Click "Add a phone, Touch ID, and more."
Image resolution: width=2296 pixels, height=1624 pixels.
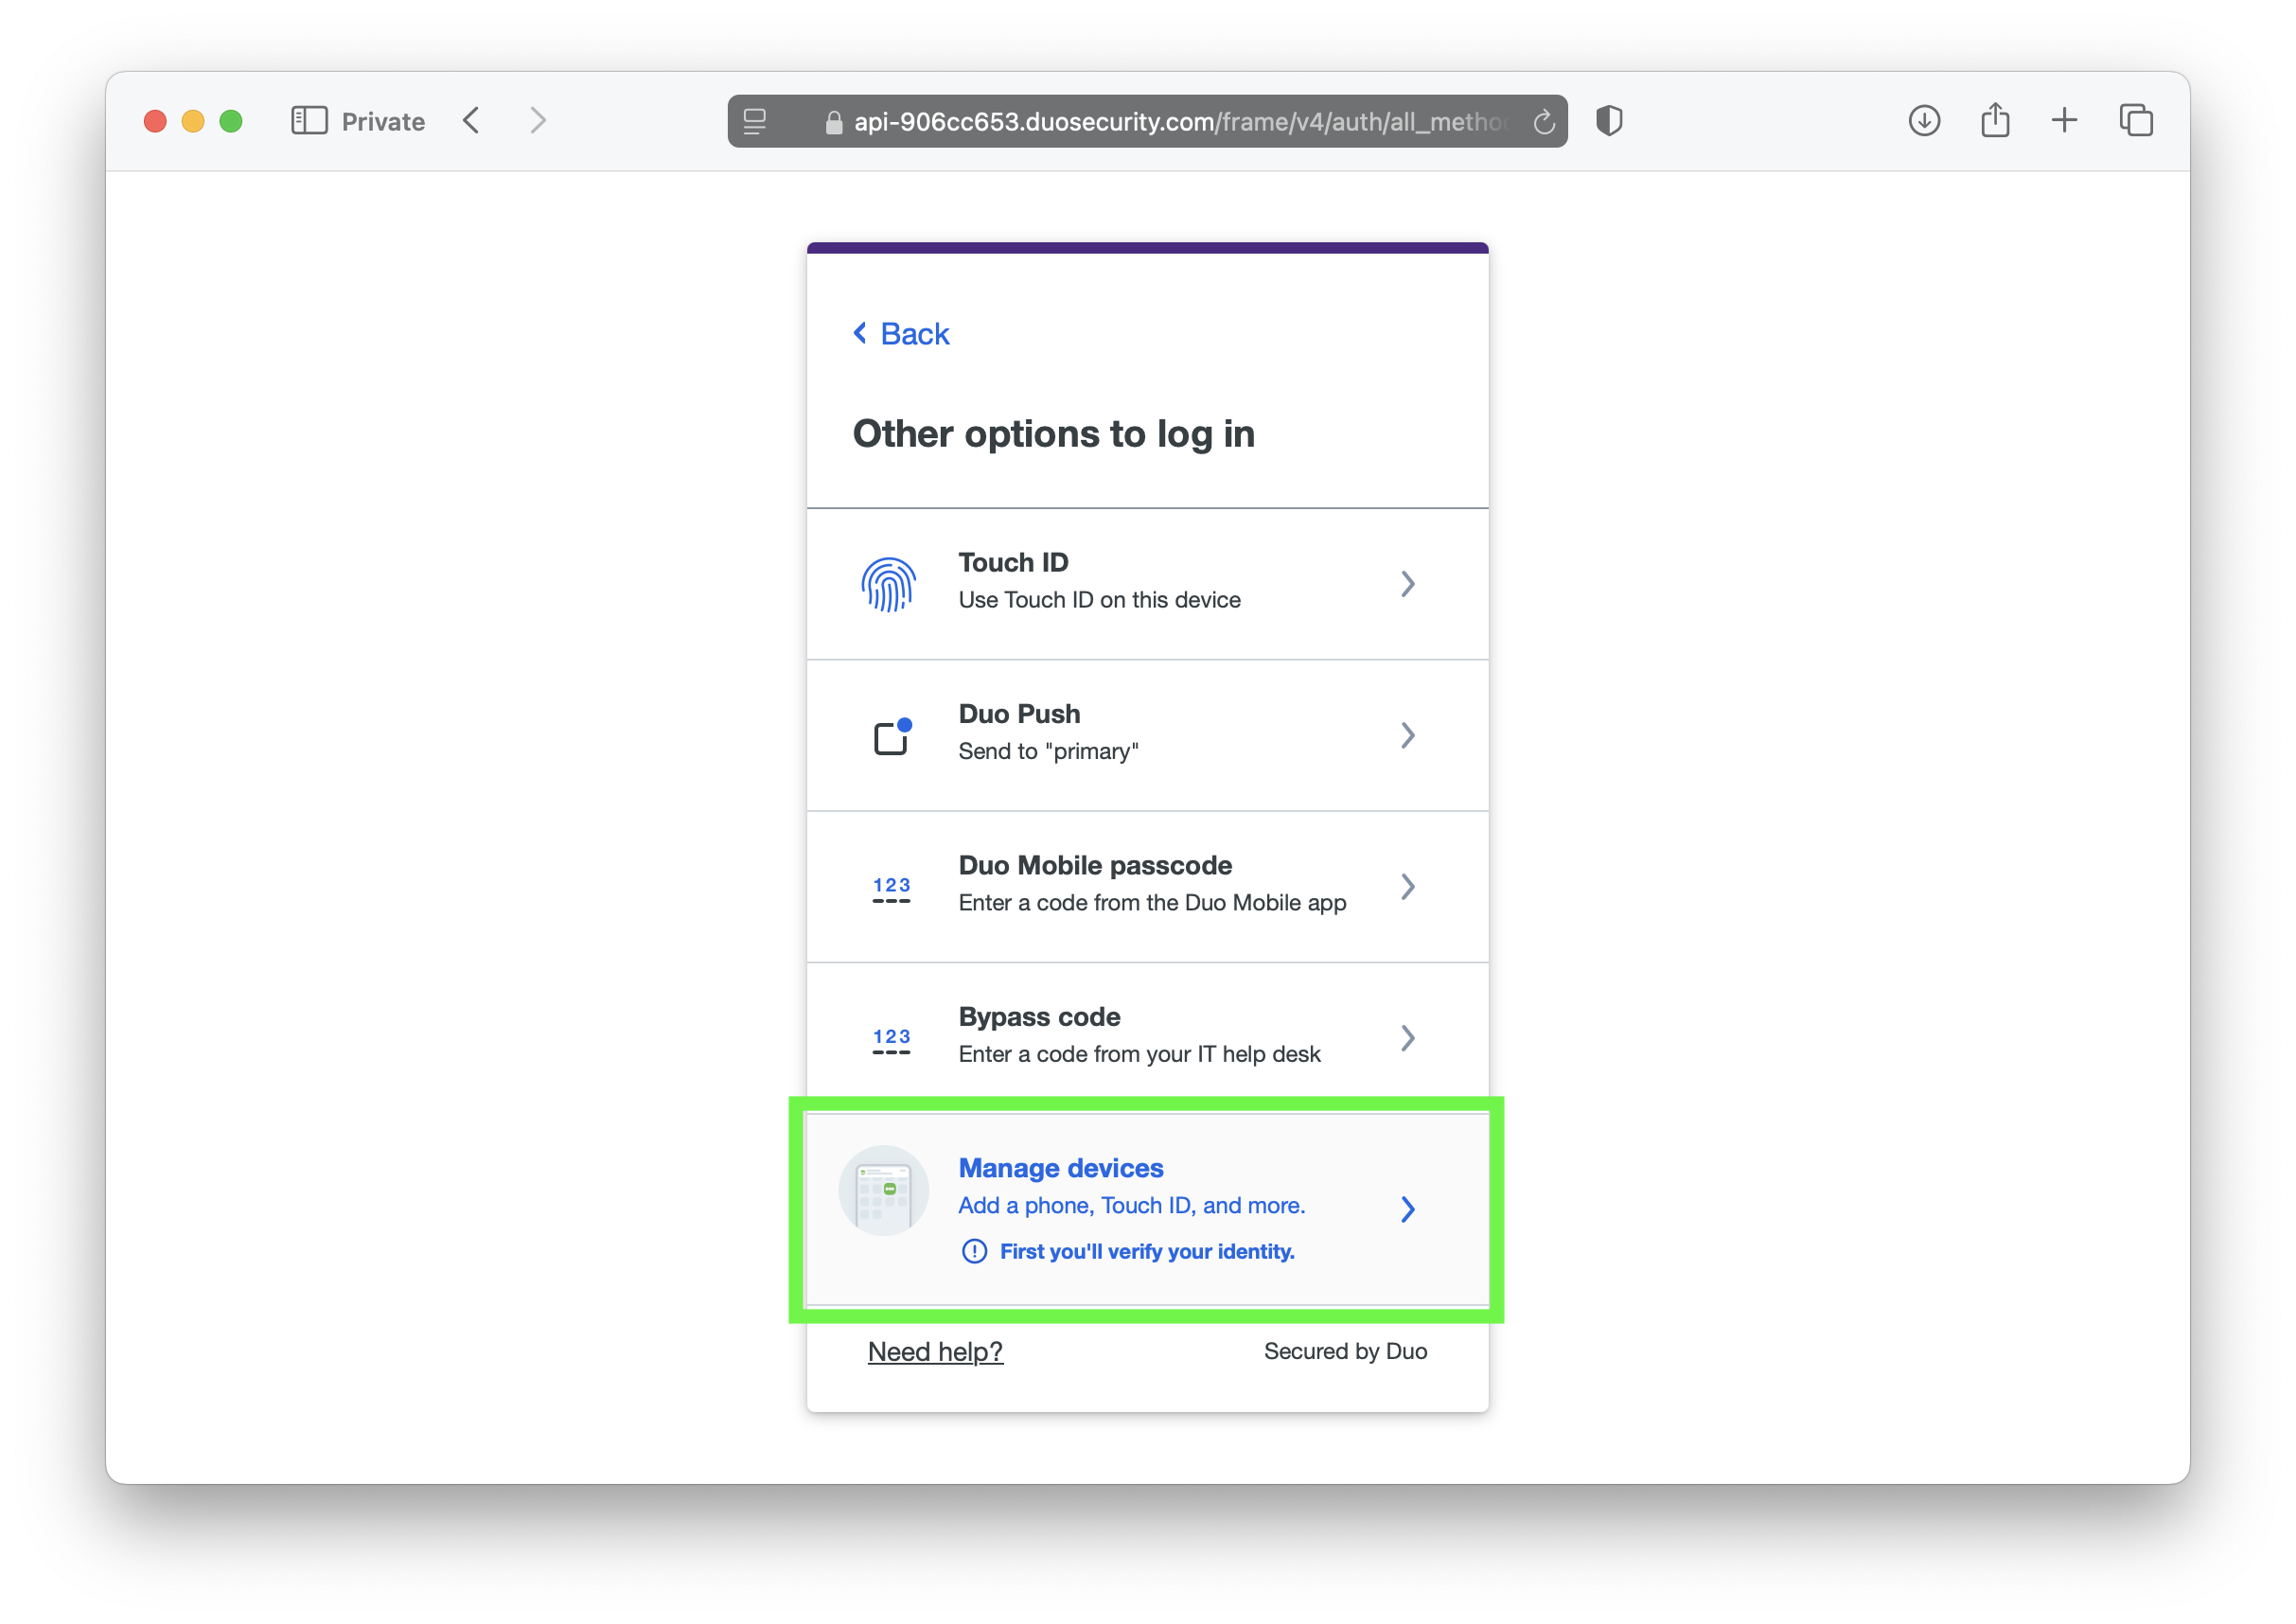click(1132, 1206)
